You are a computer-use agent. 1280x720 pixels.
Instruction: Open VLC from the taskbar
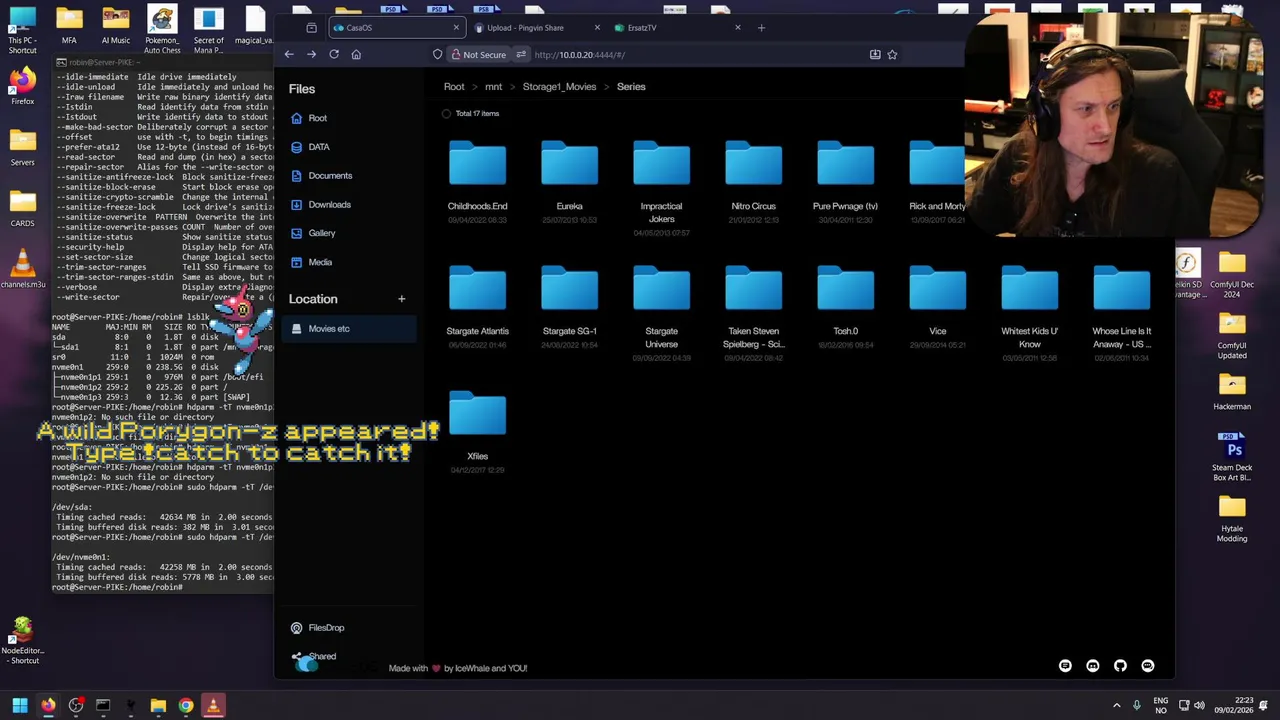click(x=213, y=706)
